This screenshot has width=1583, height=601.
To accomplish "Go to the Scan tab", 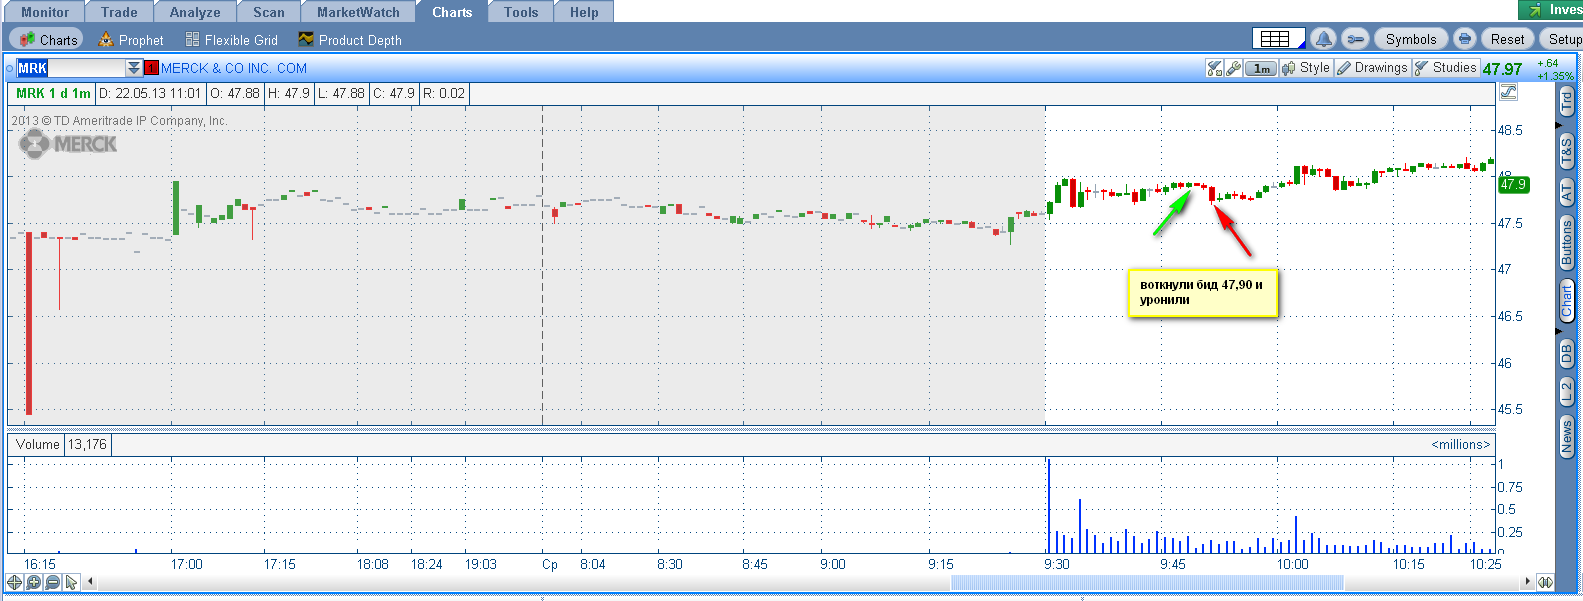I will 268,12.
